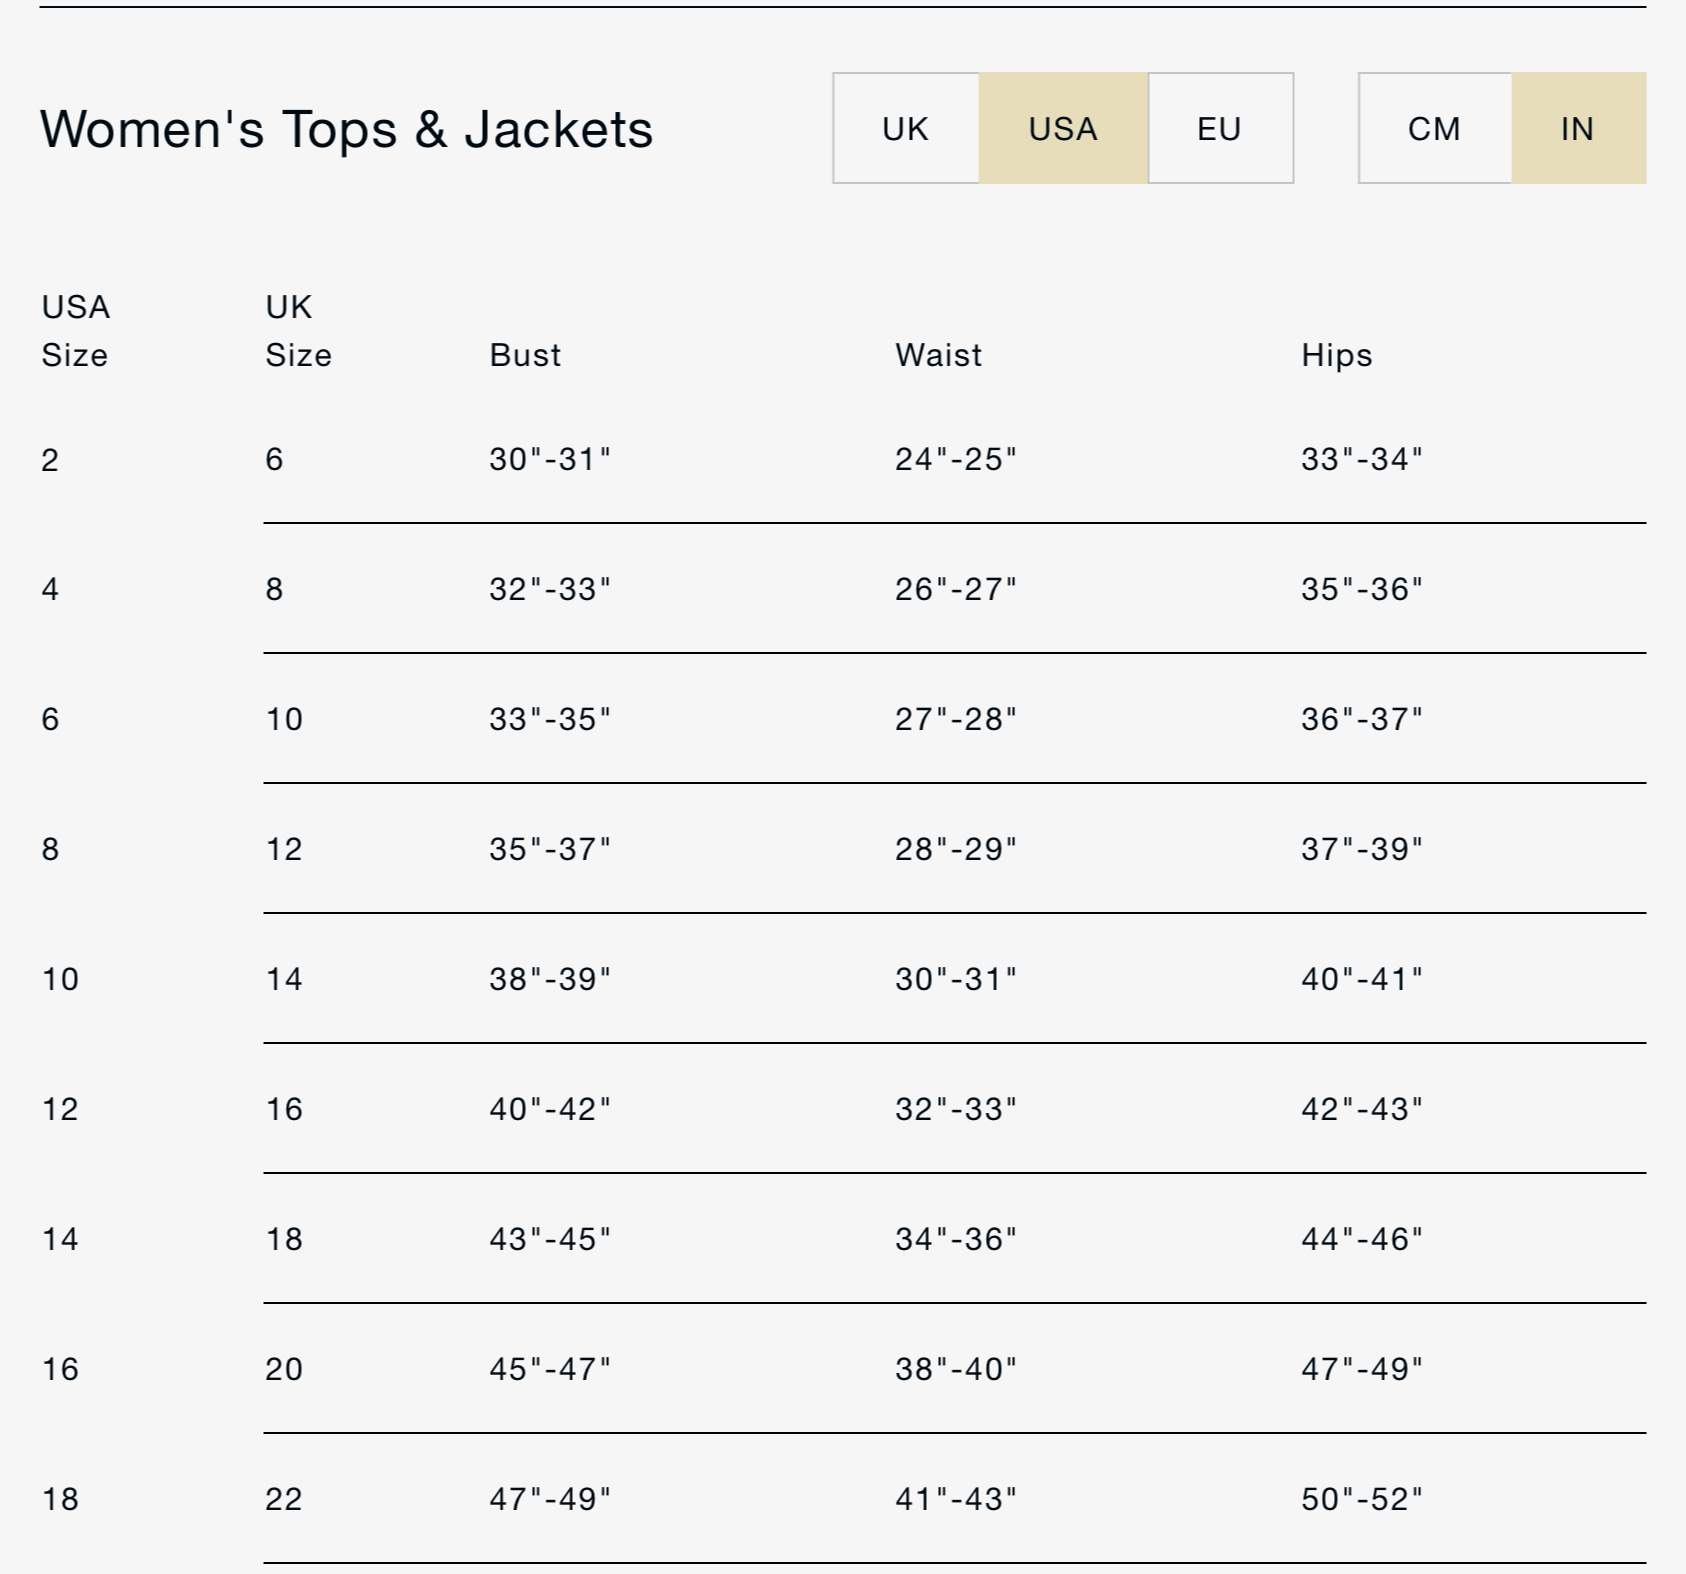The height and width of the screenshot is (1574, 1686).
Task: Click the Hips column header
Action: [x=1336, y=355]
